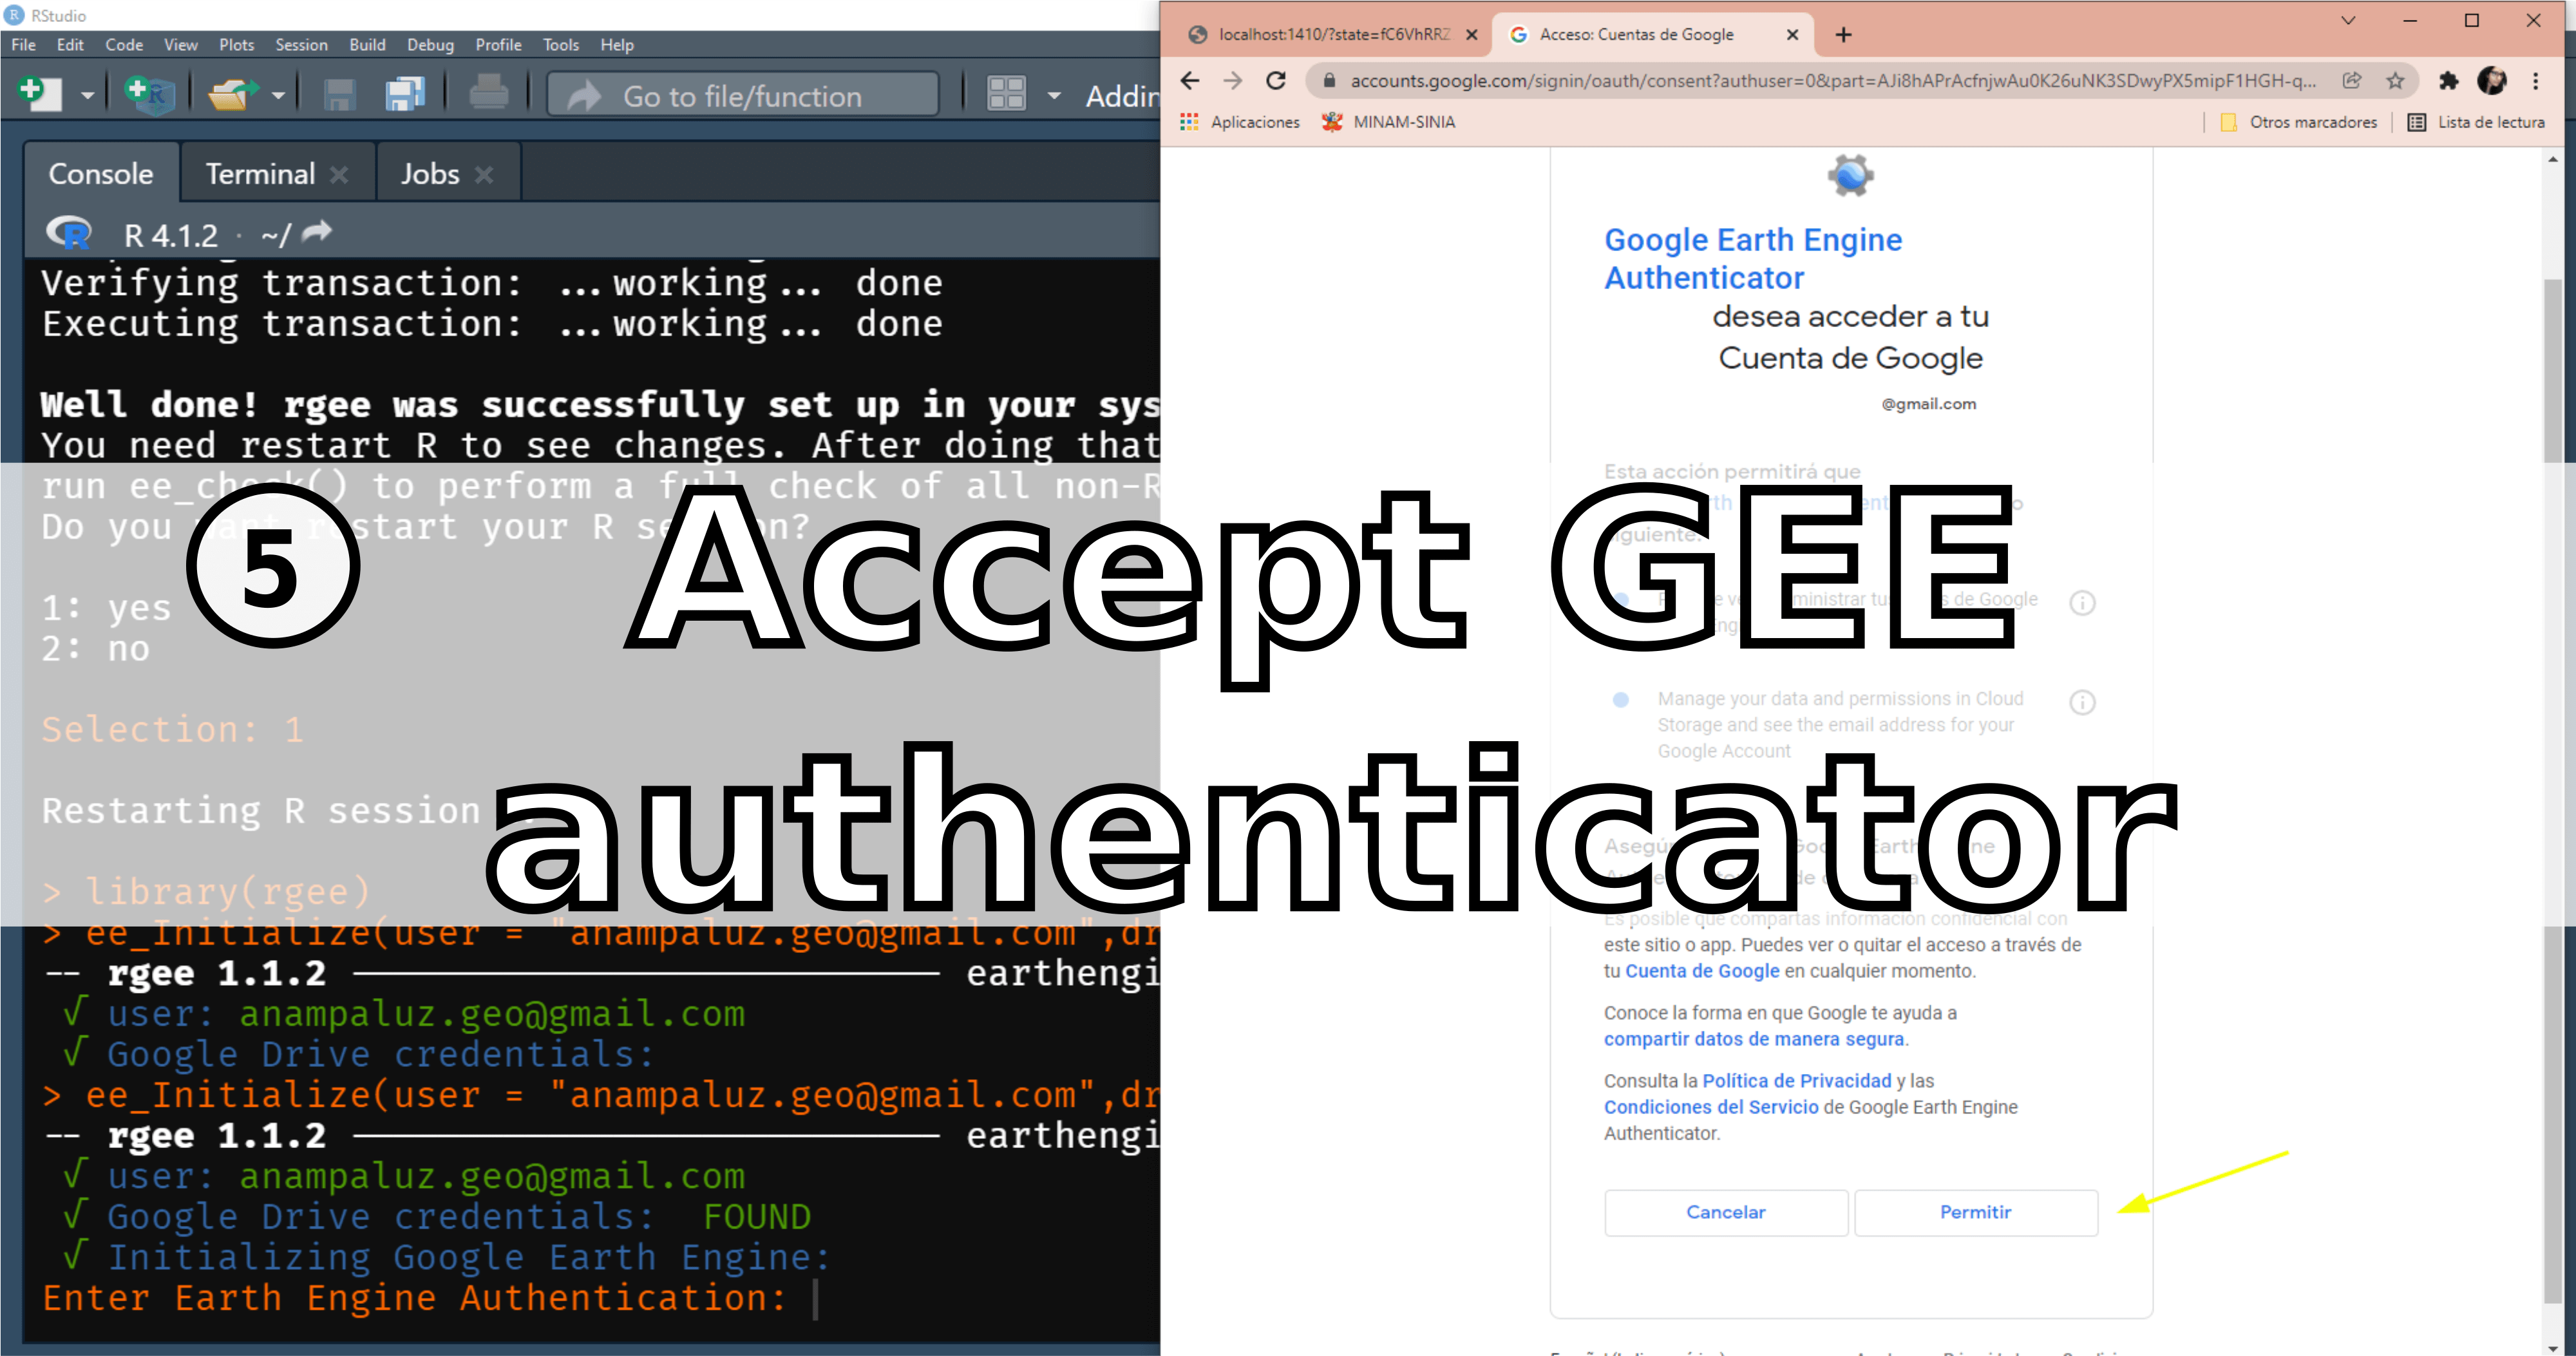Click the Save All documents icon
This screenshot has width=2576, height=1356.
pos(405,94)
